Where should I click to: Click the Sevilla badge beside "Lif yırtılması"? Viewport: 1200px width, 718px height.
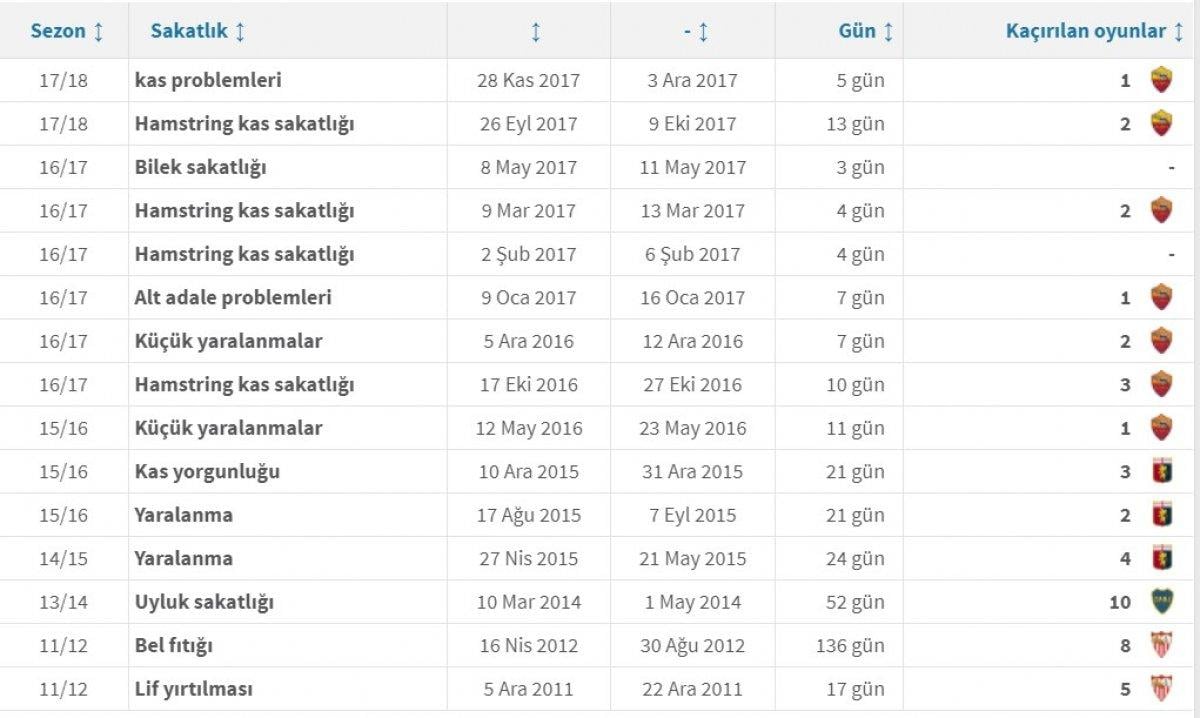1160,688
